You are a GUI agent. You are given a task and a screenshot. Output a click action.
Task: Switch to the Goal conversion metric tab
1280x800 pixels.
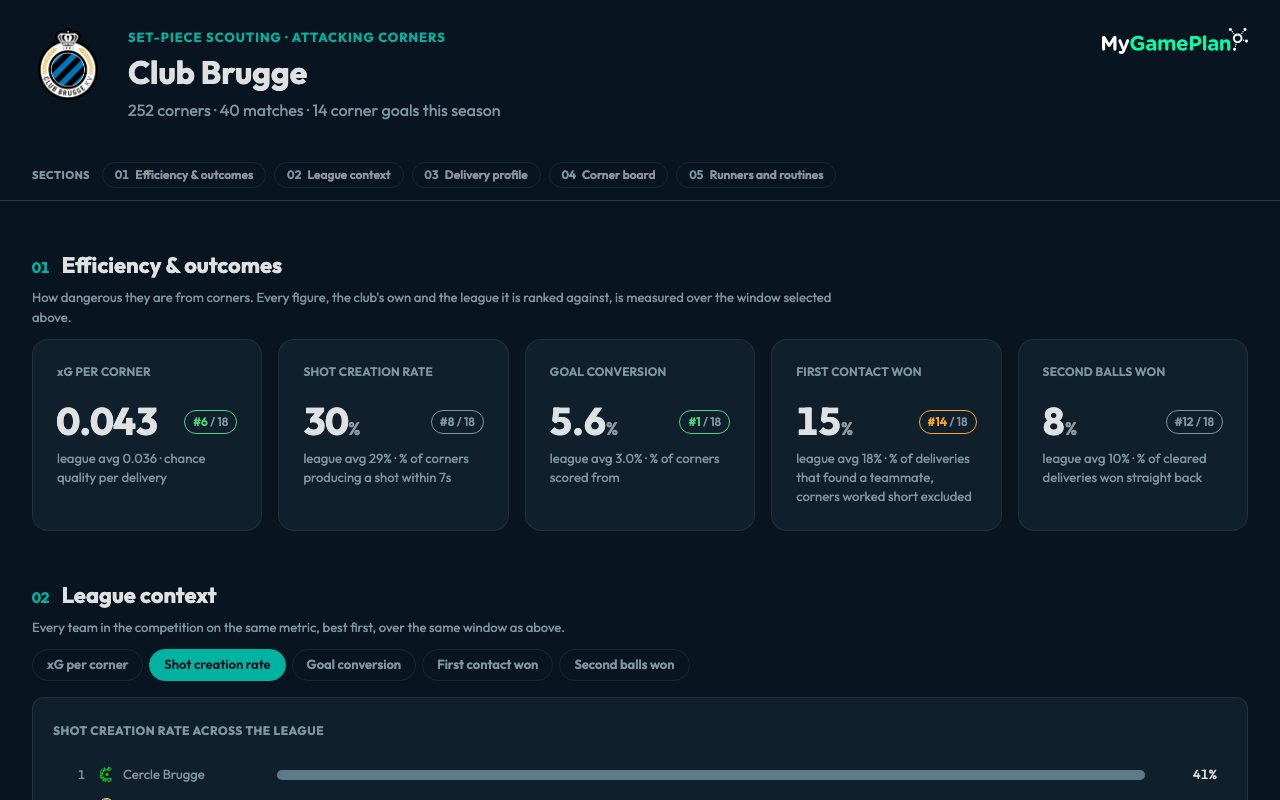(x=354, y=665)
